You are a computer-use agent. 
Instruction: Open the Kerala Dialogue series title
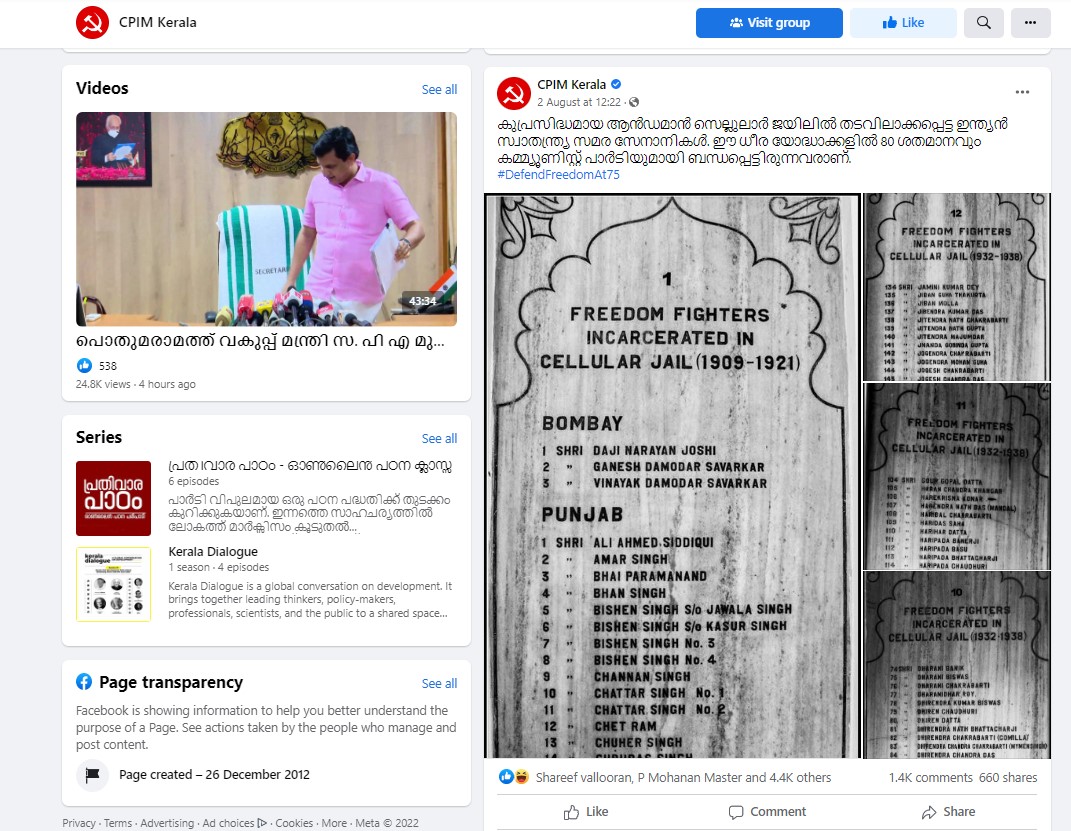click(x=213, y=552)
